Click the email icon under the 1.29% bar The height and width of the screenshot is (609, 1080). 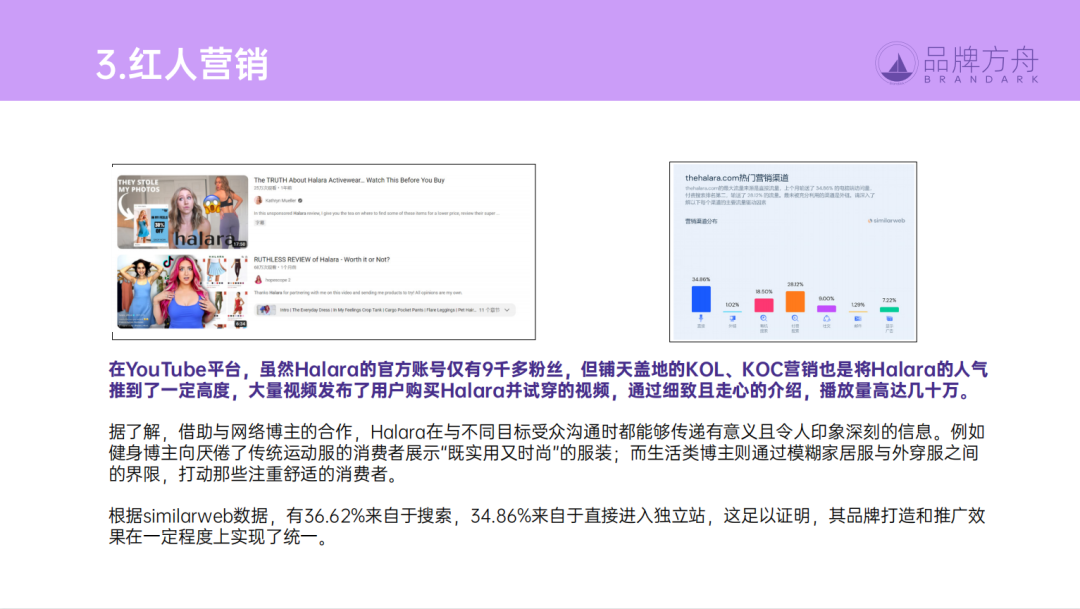[x=858, y=318]
